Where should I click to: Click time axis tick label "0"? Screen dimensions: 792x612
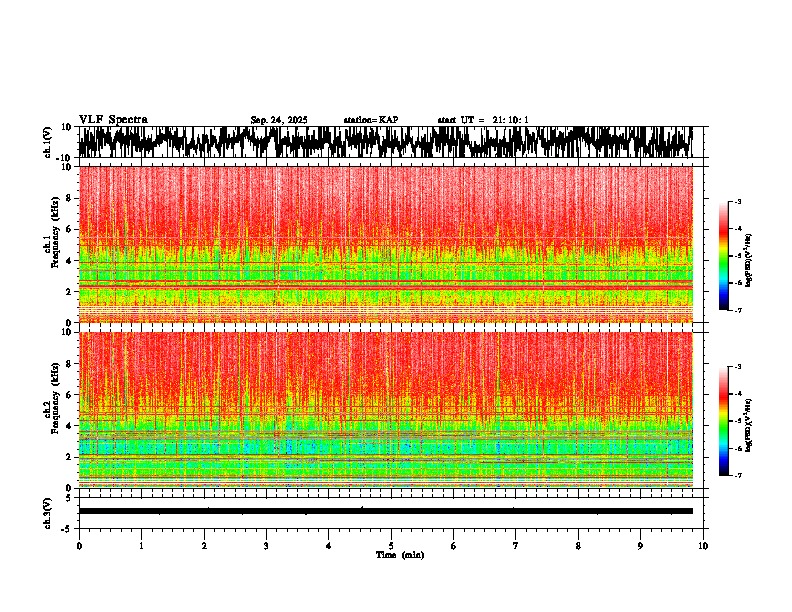(79, 546)
